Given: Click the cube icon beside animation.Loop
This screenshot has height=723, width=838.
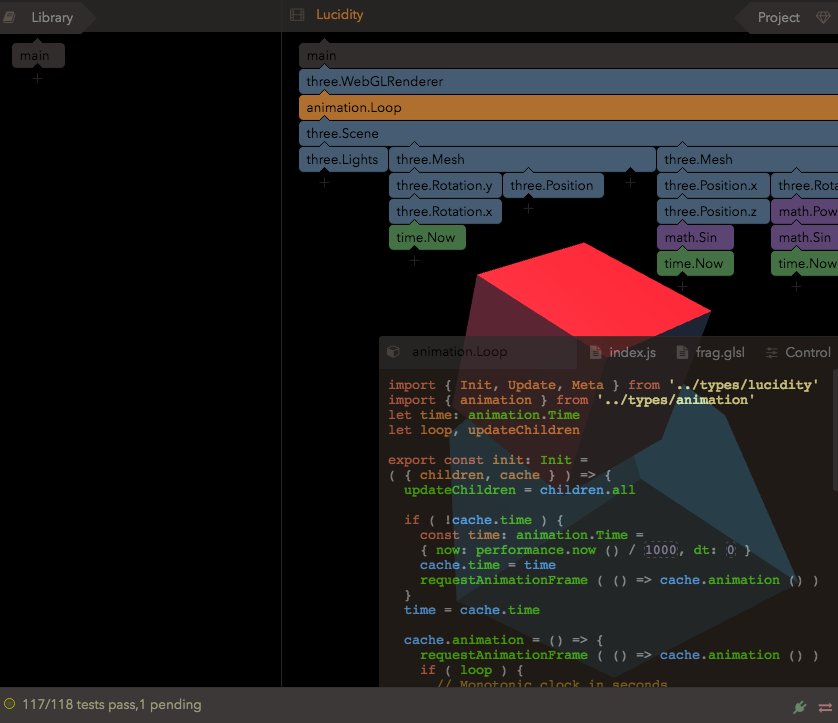Looking at the screenshot, I should [393, 352].
